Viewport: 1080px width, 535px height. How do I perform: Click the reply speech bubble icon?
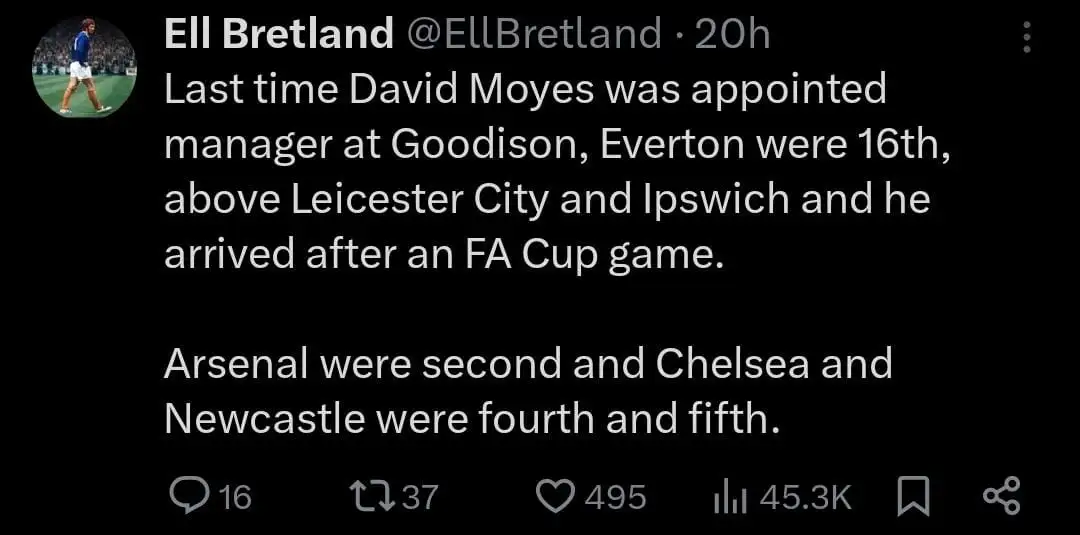(x=187, y=496)
